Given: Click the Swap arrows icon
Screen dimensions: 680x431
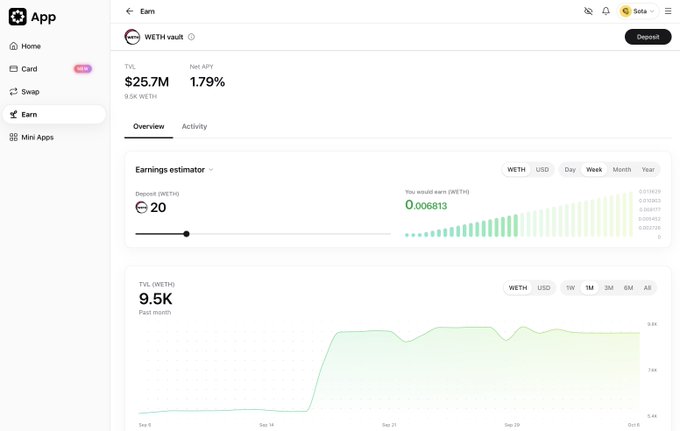Looking at the screenshot, I should [13, 91].
